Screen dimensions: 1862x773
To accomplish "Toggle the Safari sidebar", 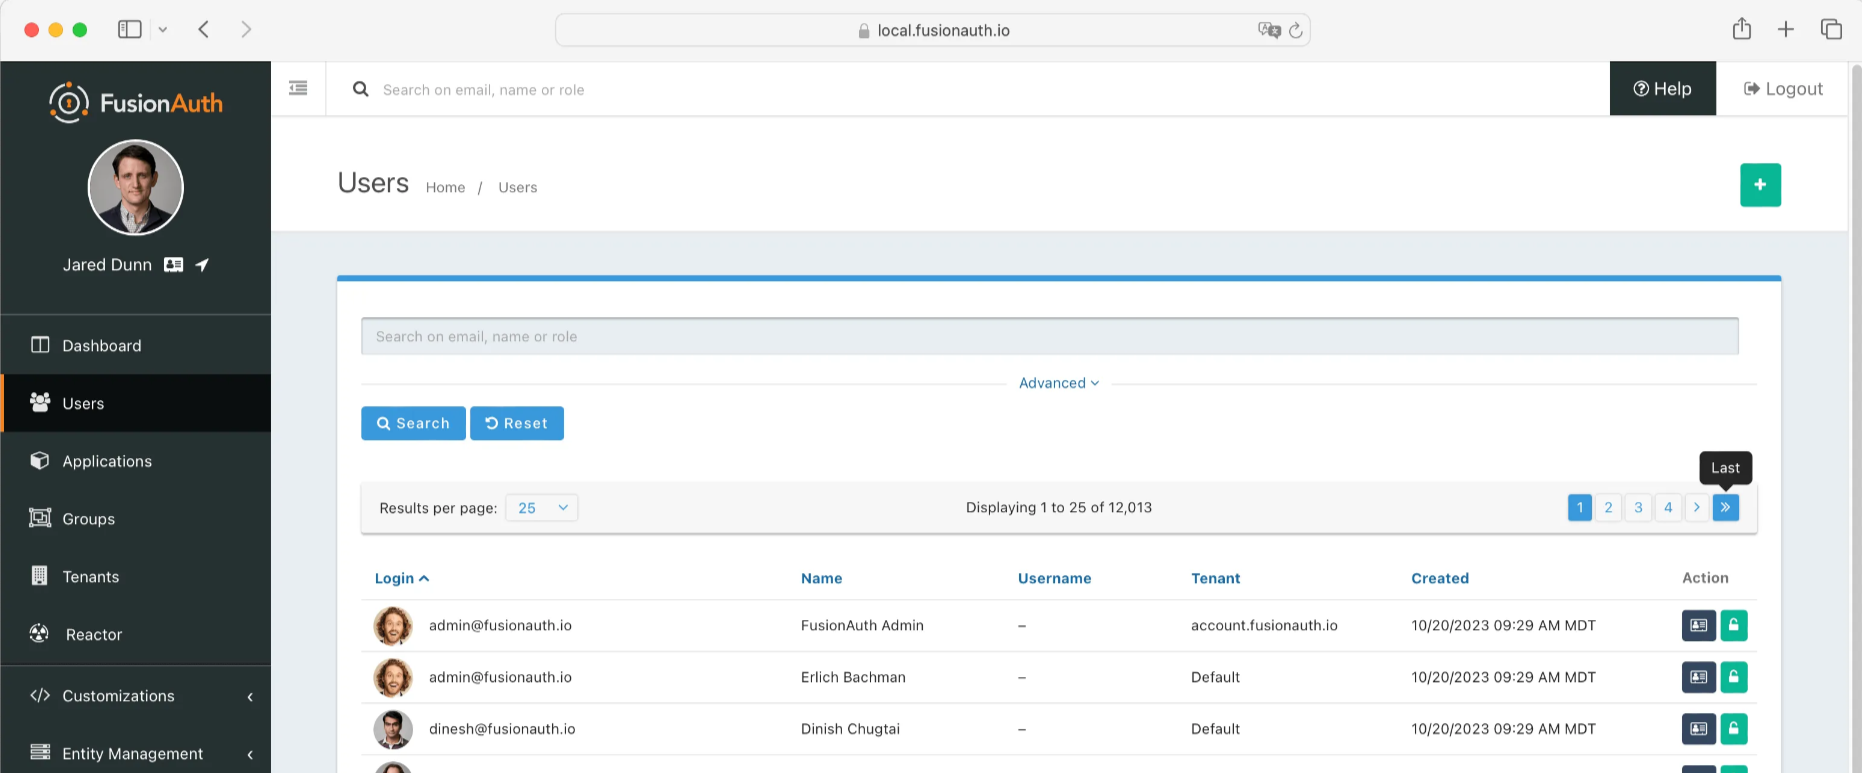I will 130,29.
